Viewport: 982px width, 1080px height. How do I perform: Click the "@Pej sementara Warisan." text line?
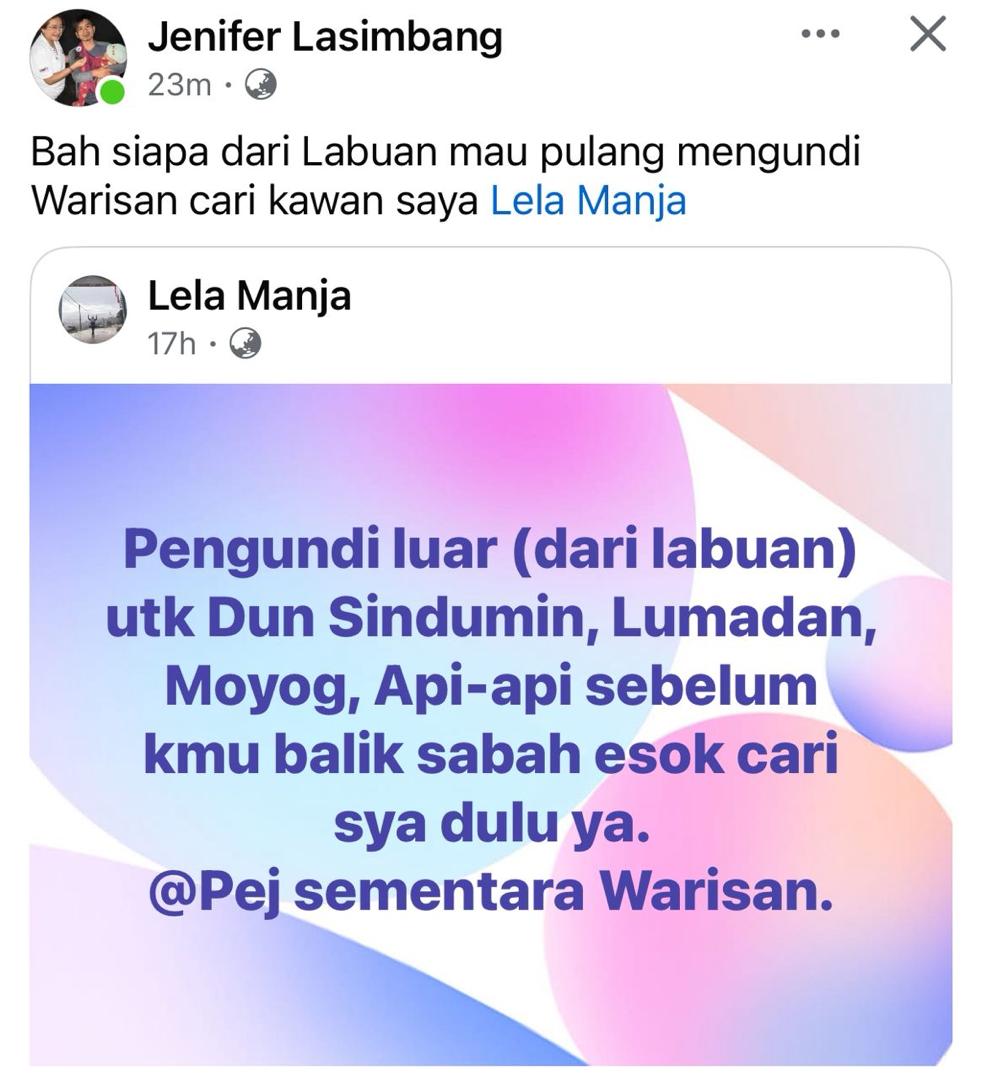491,892
